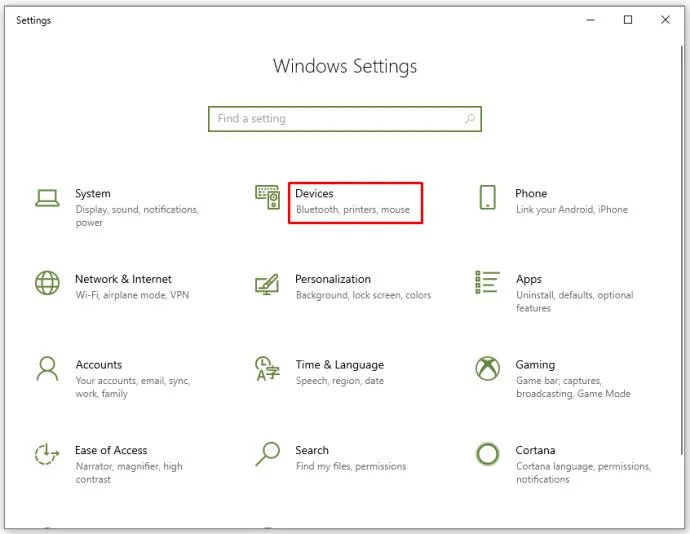
Task: Click the Time & Language clock icon
Action: point(267,368)
